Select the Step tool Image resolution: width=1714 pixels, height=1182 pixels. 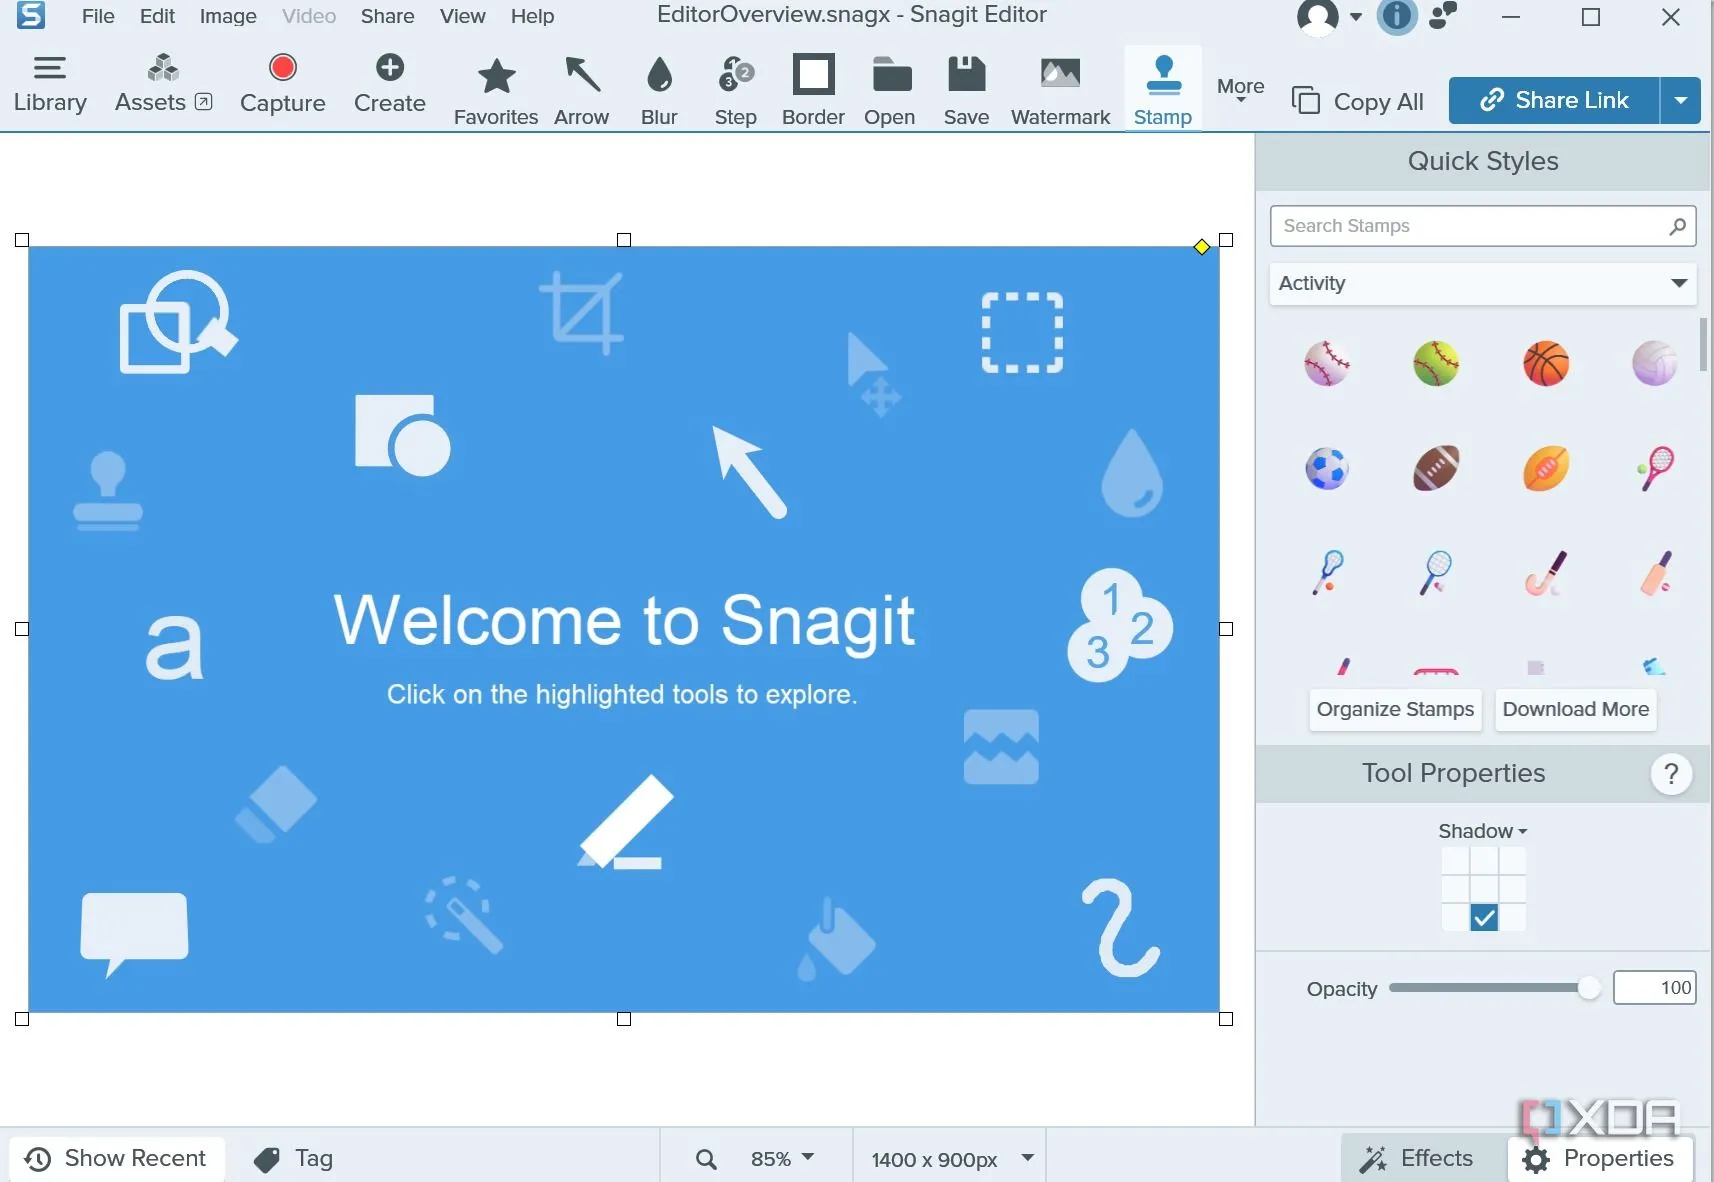[x=736, y=92]
